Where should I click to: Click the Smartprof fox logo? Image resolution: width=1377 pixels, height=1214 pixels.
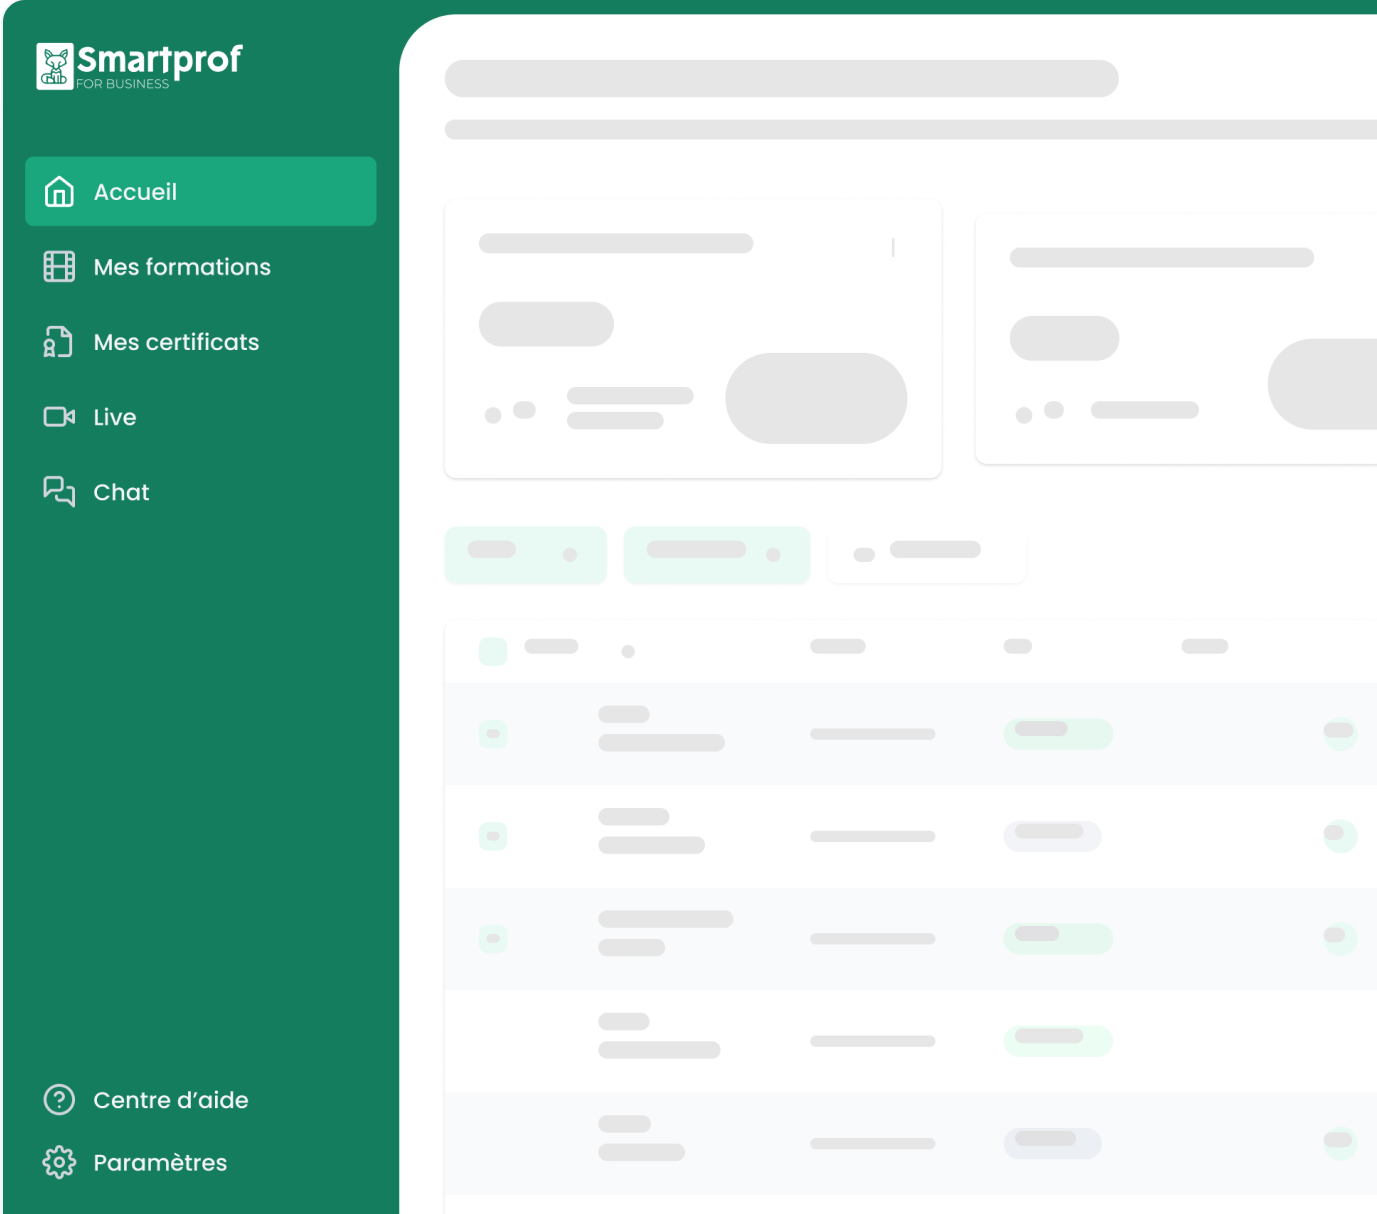(x=56, y=63)
